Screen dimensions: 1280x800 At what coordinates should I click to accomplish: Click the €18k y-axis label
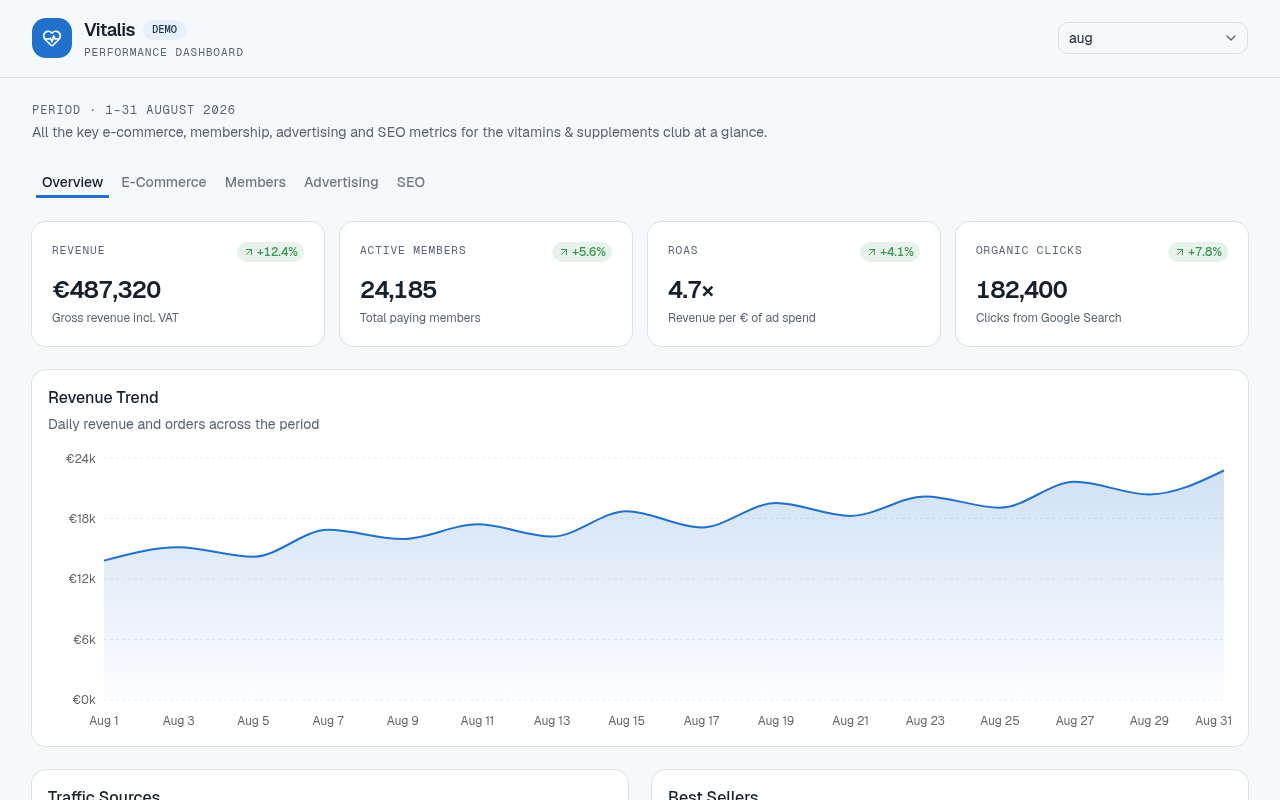point(82,518)
